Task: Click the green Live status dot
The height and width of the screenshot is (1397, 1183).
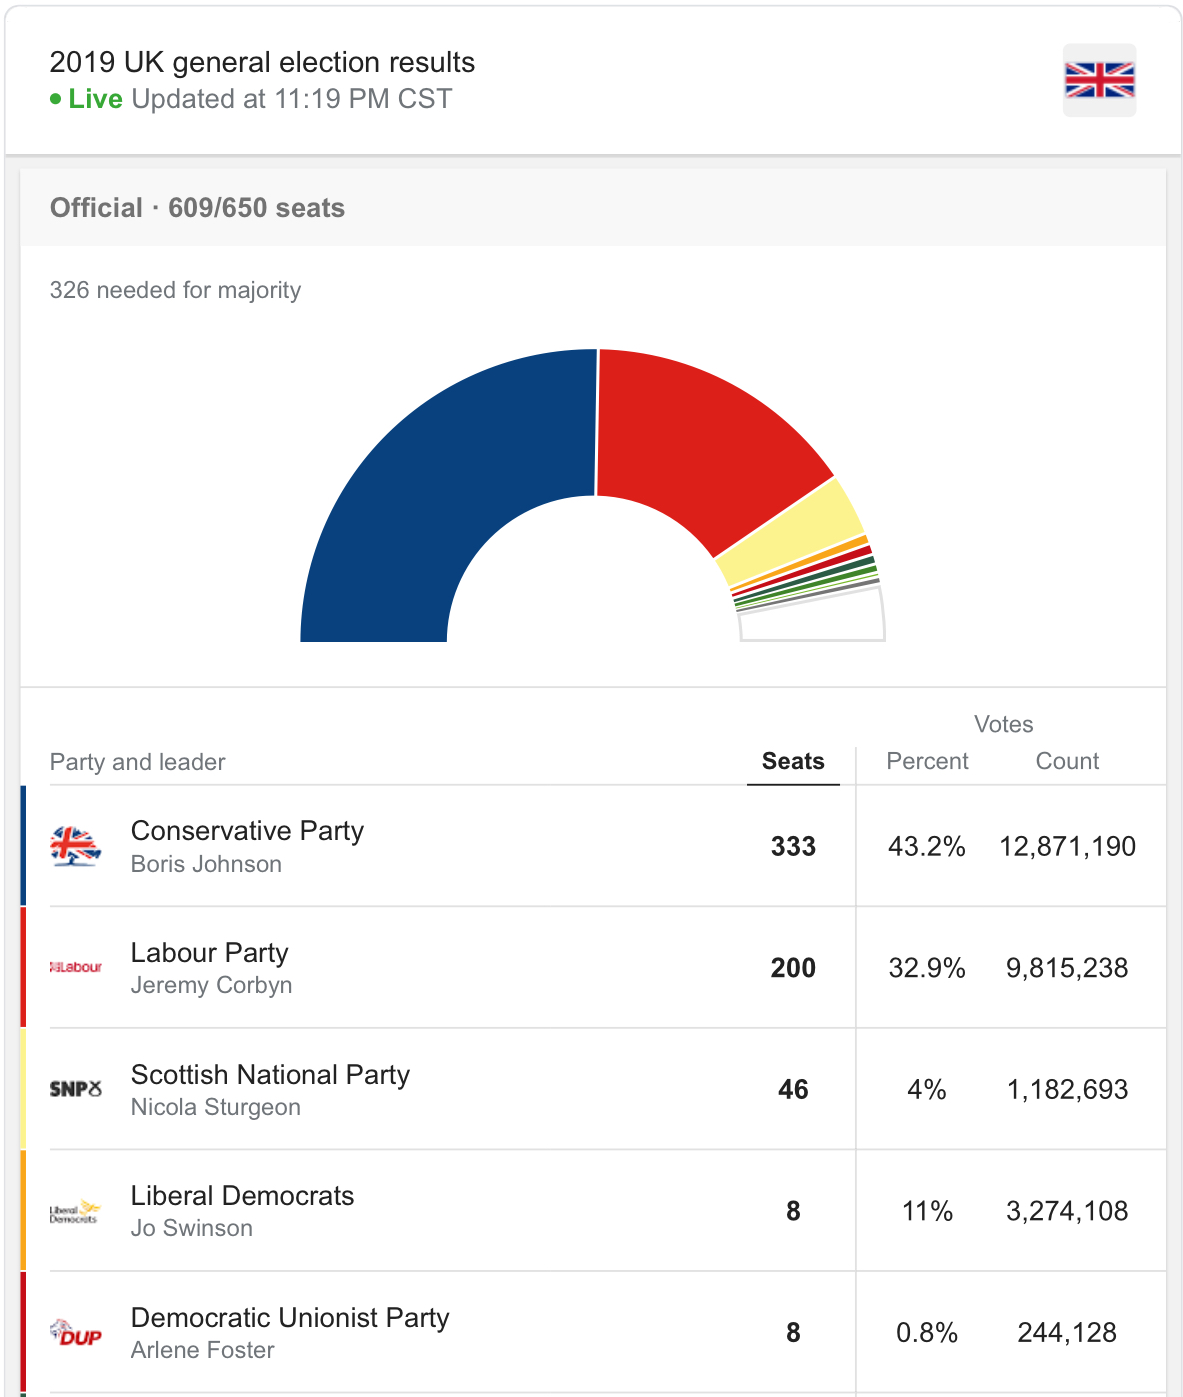Action: [x=56, y=99]
